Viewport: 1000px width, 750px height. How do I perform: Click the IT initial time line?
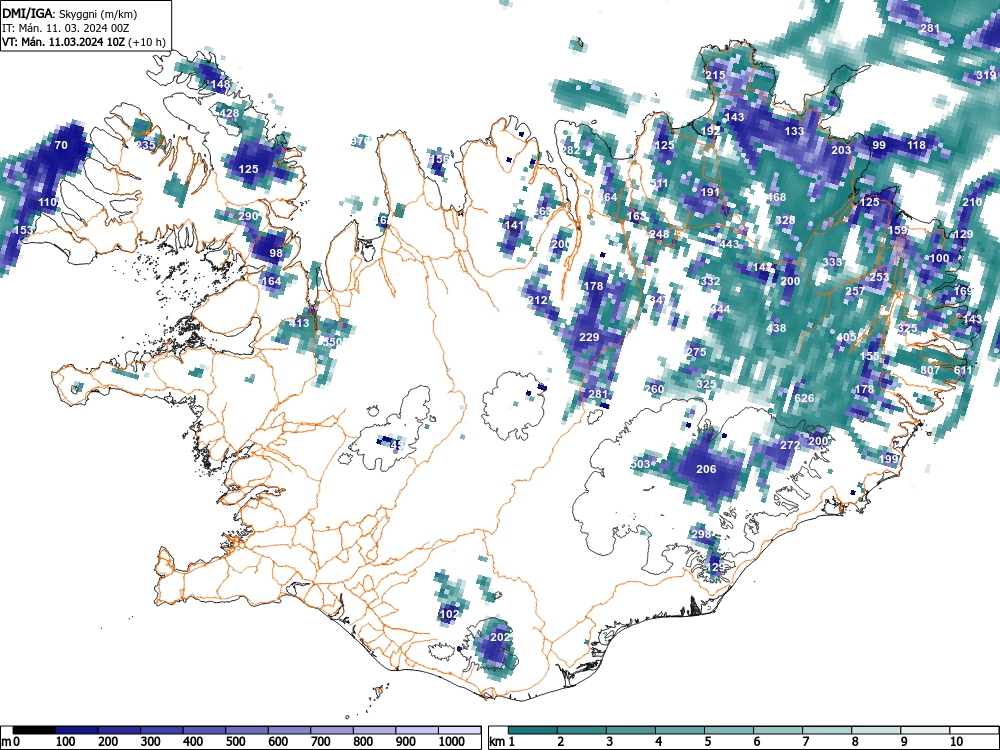[66, 28]
